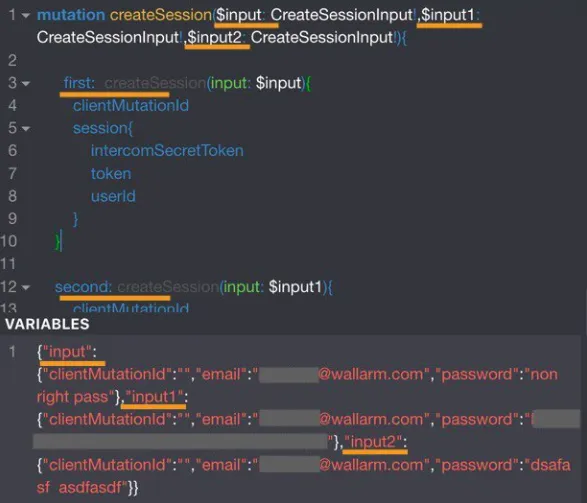Collapse the fold arrow on line 3
Screen dimensions: 587x503
pos(26,83)
